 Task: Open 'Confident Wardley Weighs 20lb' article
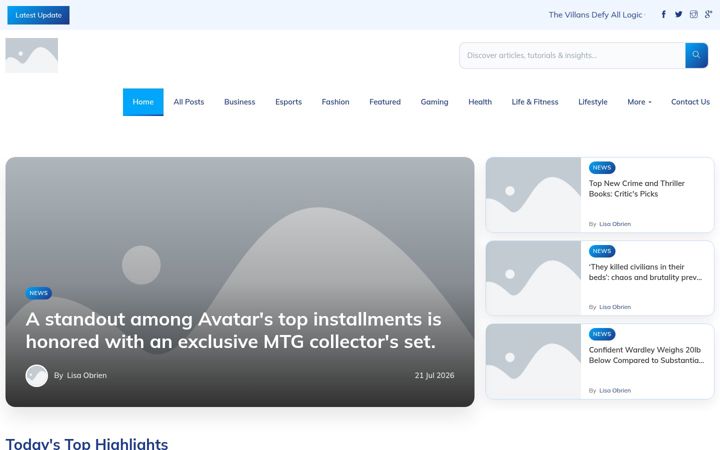646,355
